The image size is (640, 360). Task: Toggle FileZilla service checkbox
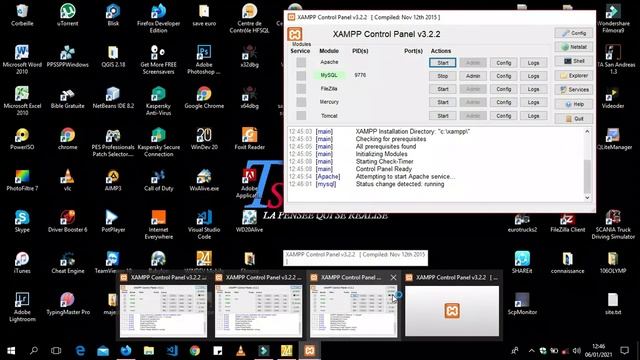click(x=301, y=89)
